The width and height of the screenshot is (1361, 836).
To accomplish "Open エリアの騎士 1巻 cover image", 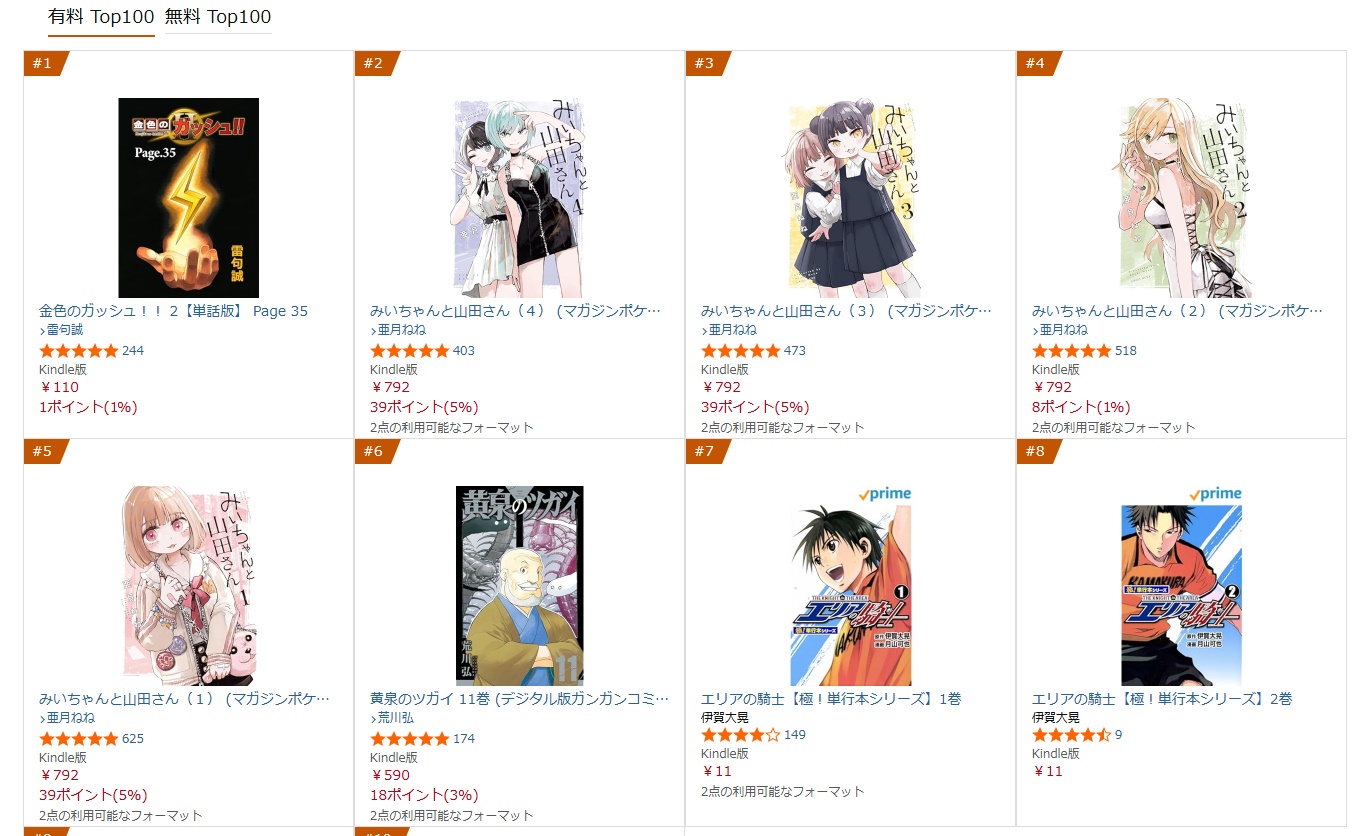I will 851,596.
